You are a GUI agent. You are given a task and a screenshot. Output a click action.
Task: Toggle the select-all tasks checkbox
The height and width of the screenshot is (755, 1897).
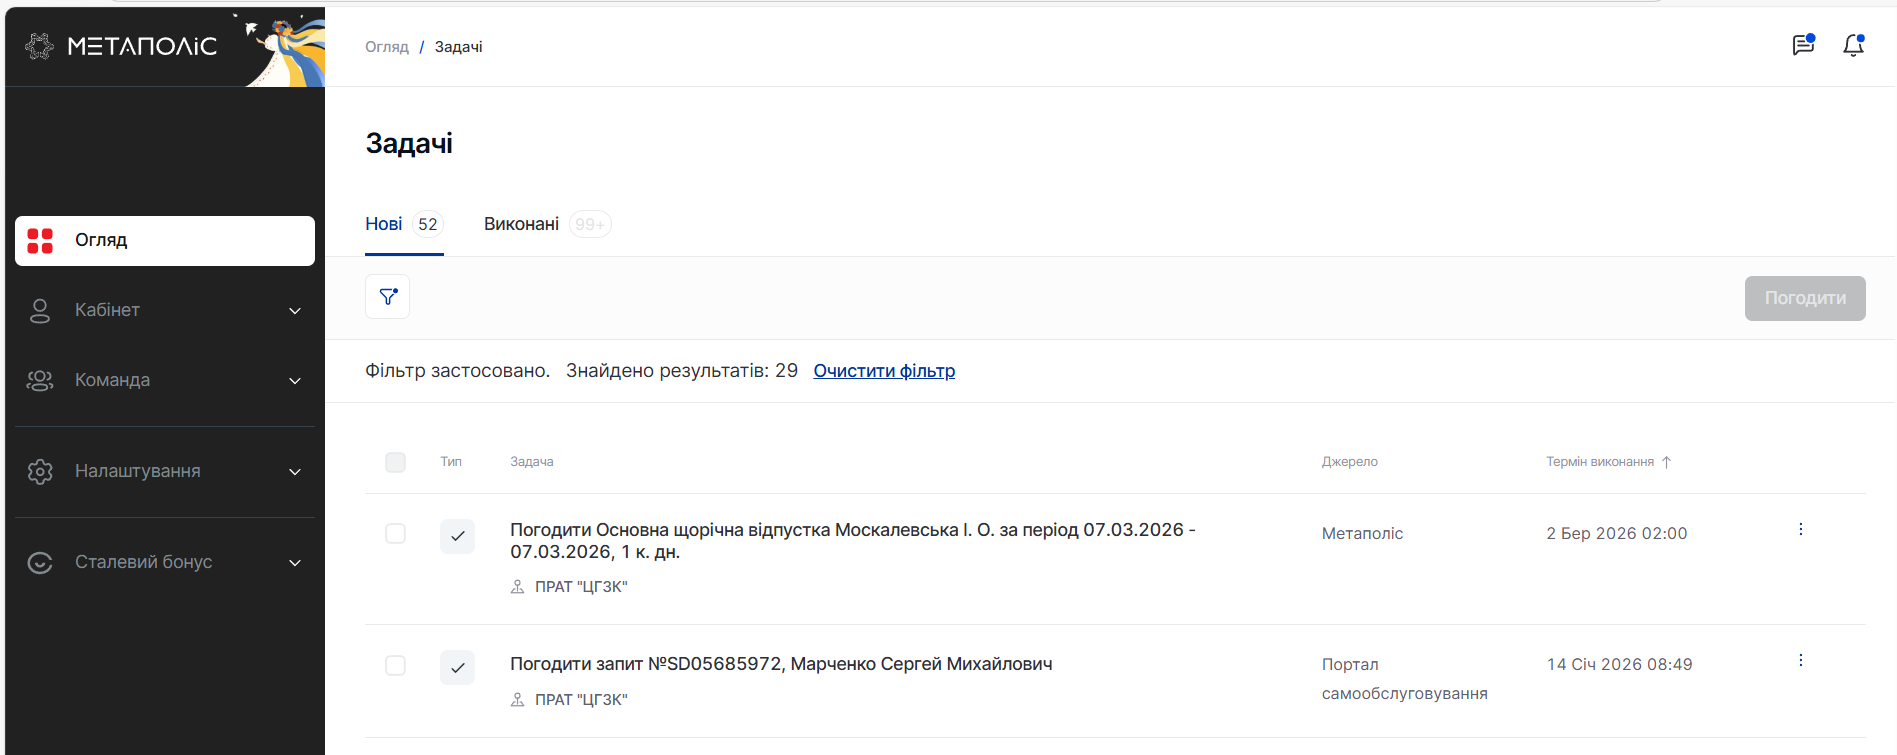395,462
